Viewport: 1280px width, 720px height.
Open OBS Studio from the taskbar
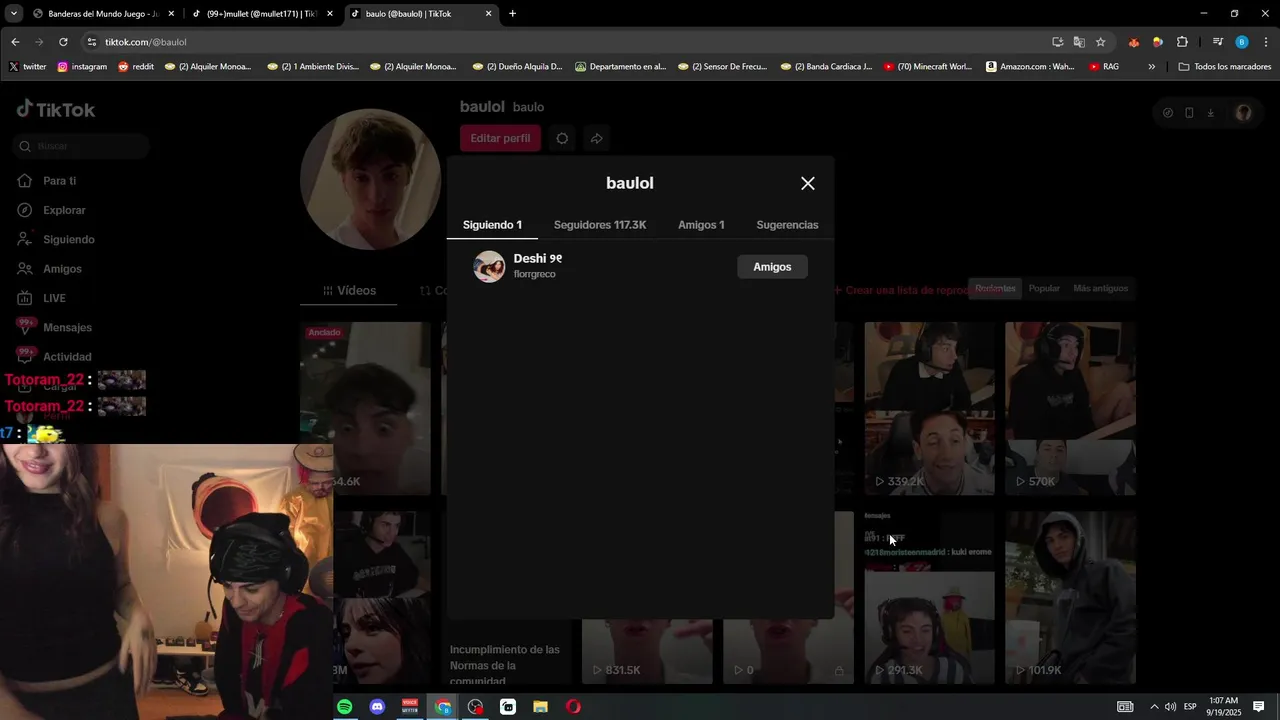[x=475, y=707]
